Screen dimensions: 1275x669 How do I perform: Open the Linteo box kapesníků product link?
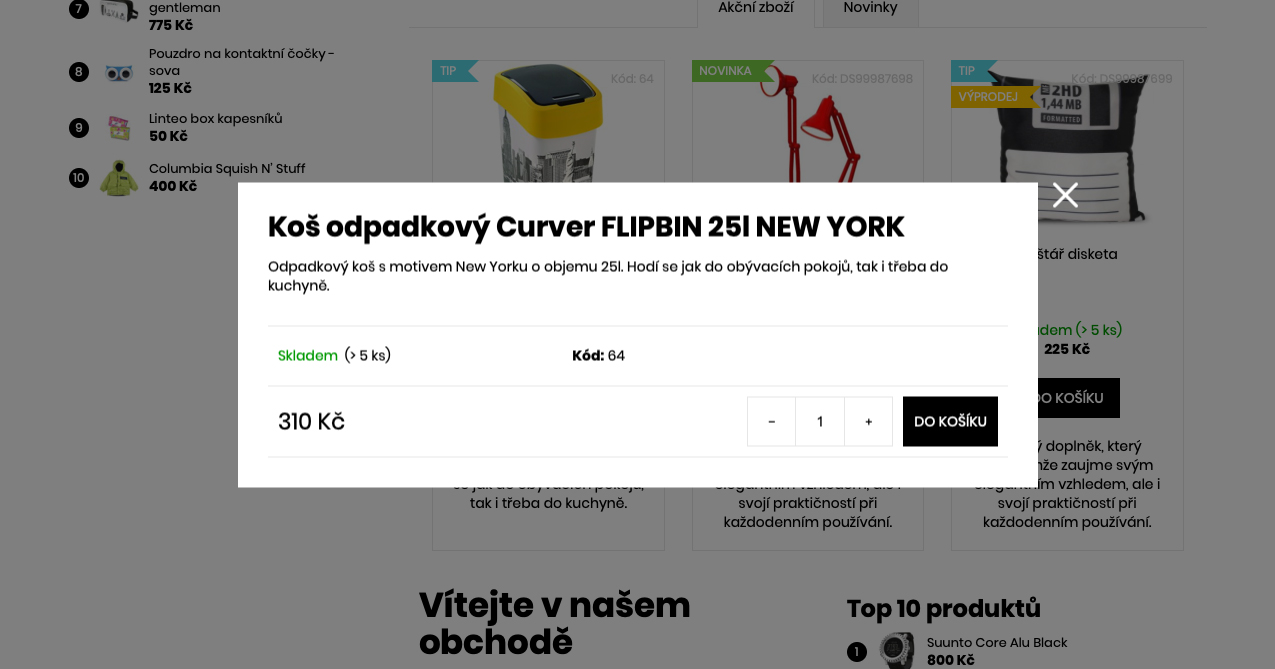point(216,119)
